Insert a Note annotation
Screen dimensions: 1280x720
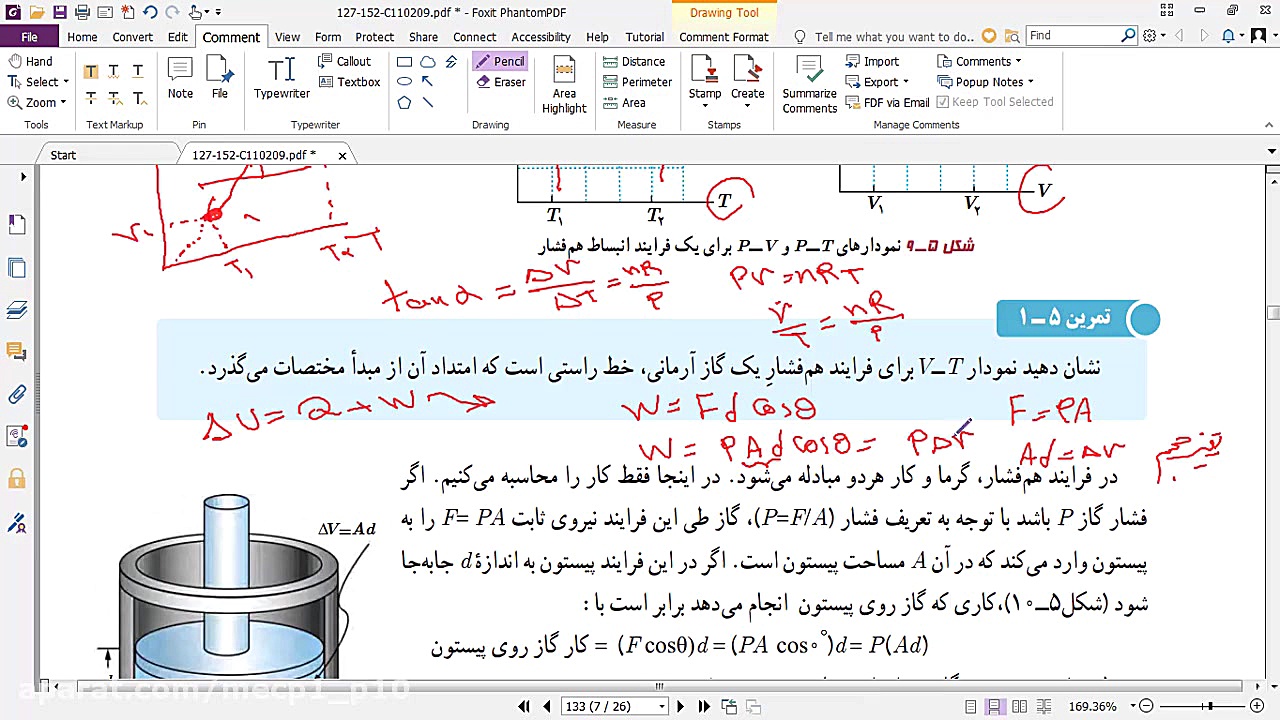point(180,78)
